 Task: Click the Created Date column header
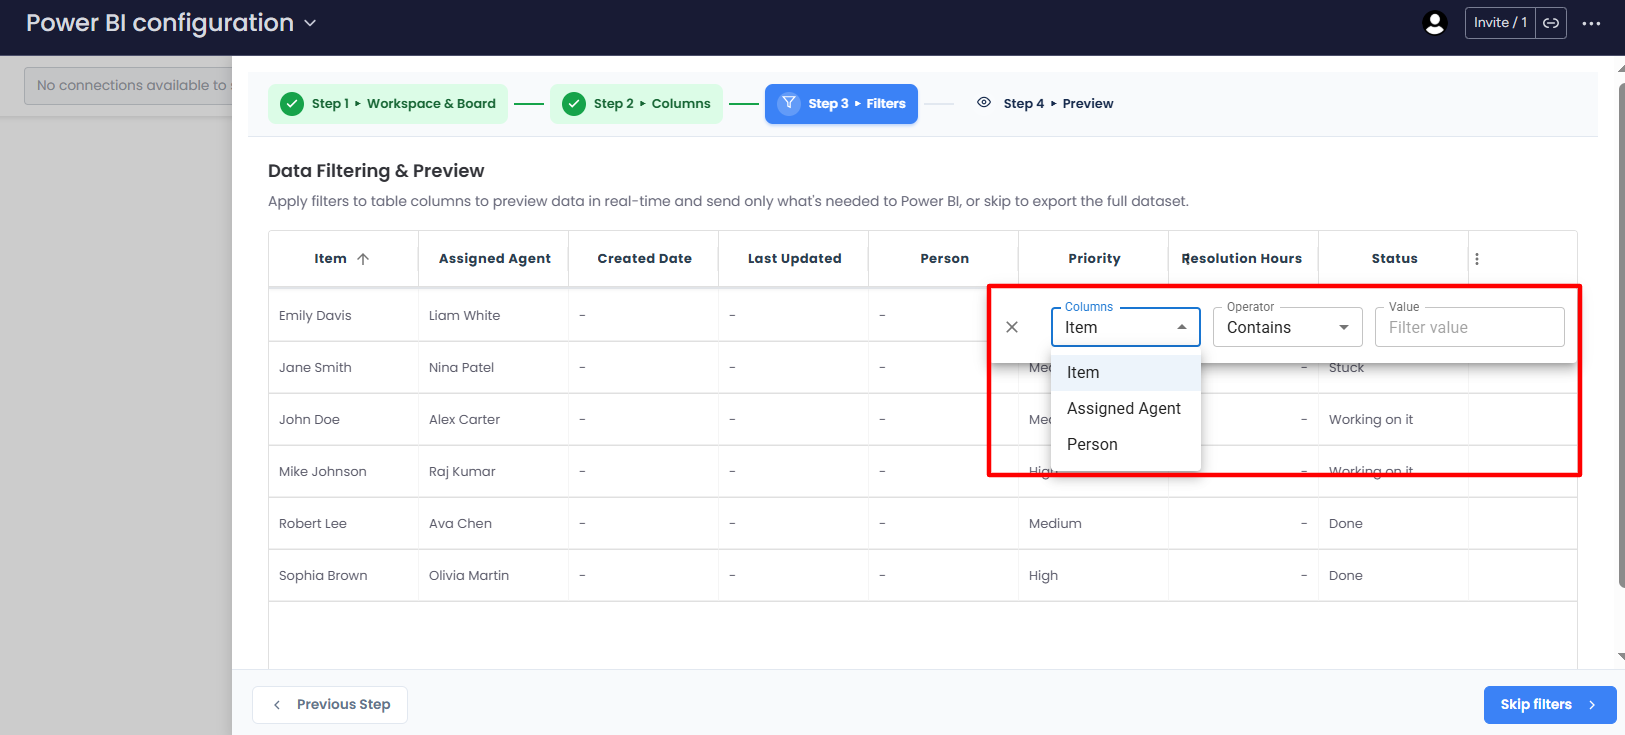coord(644,259)
